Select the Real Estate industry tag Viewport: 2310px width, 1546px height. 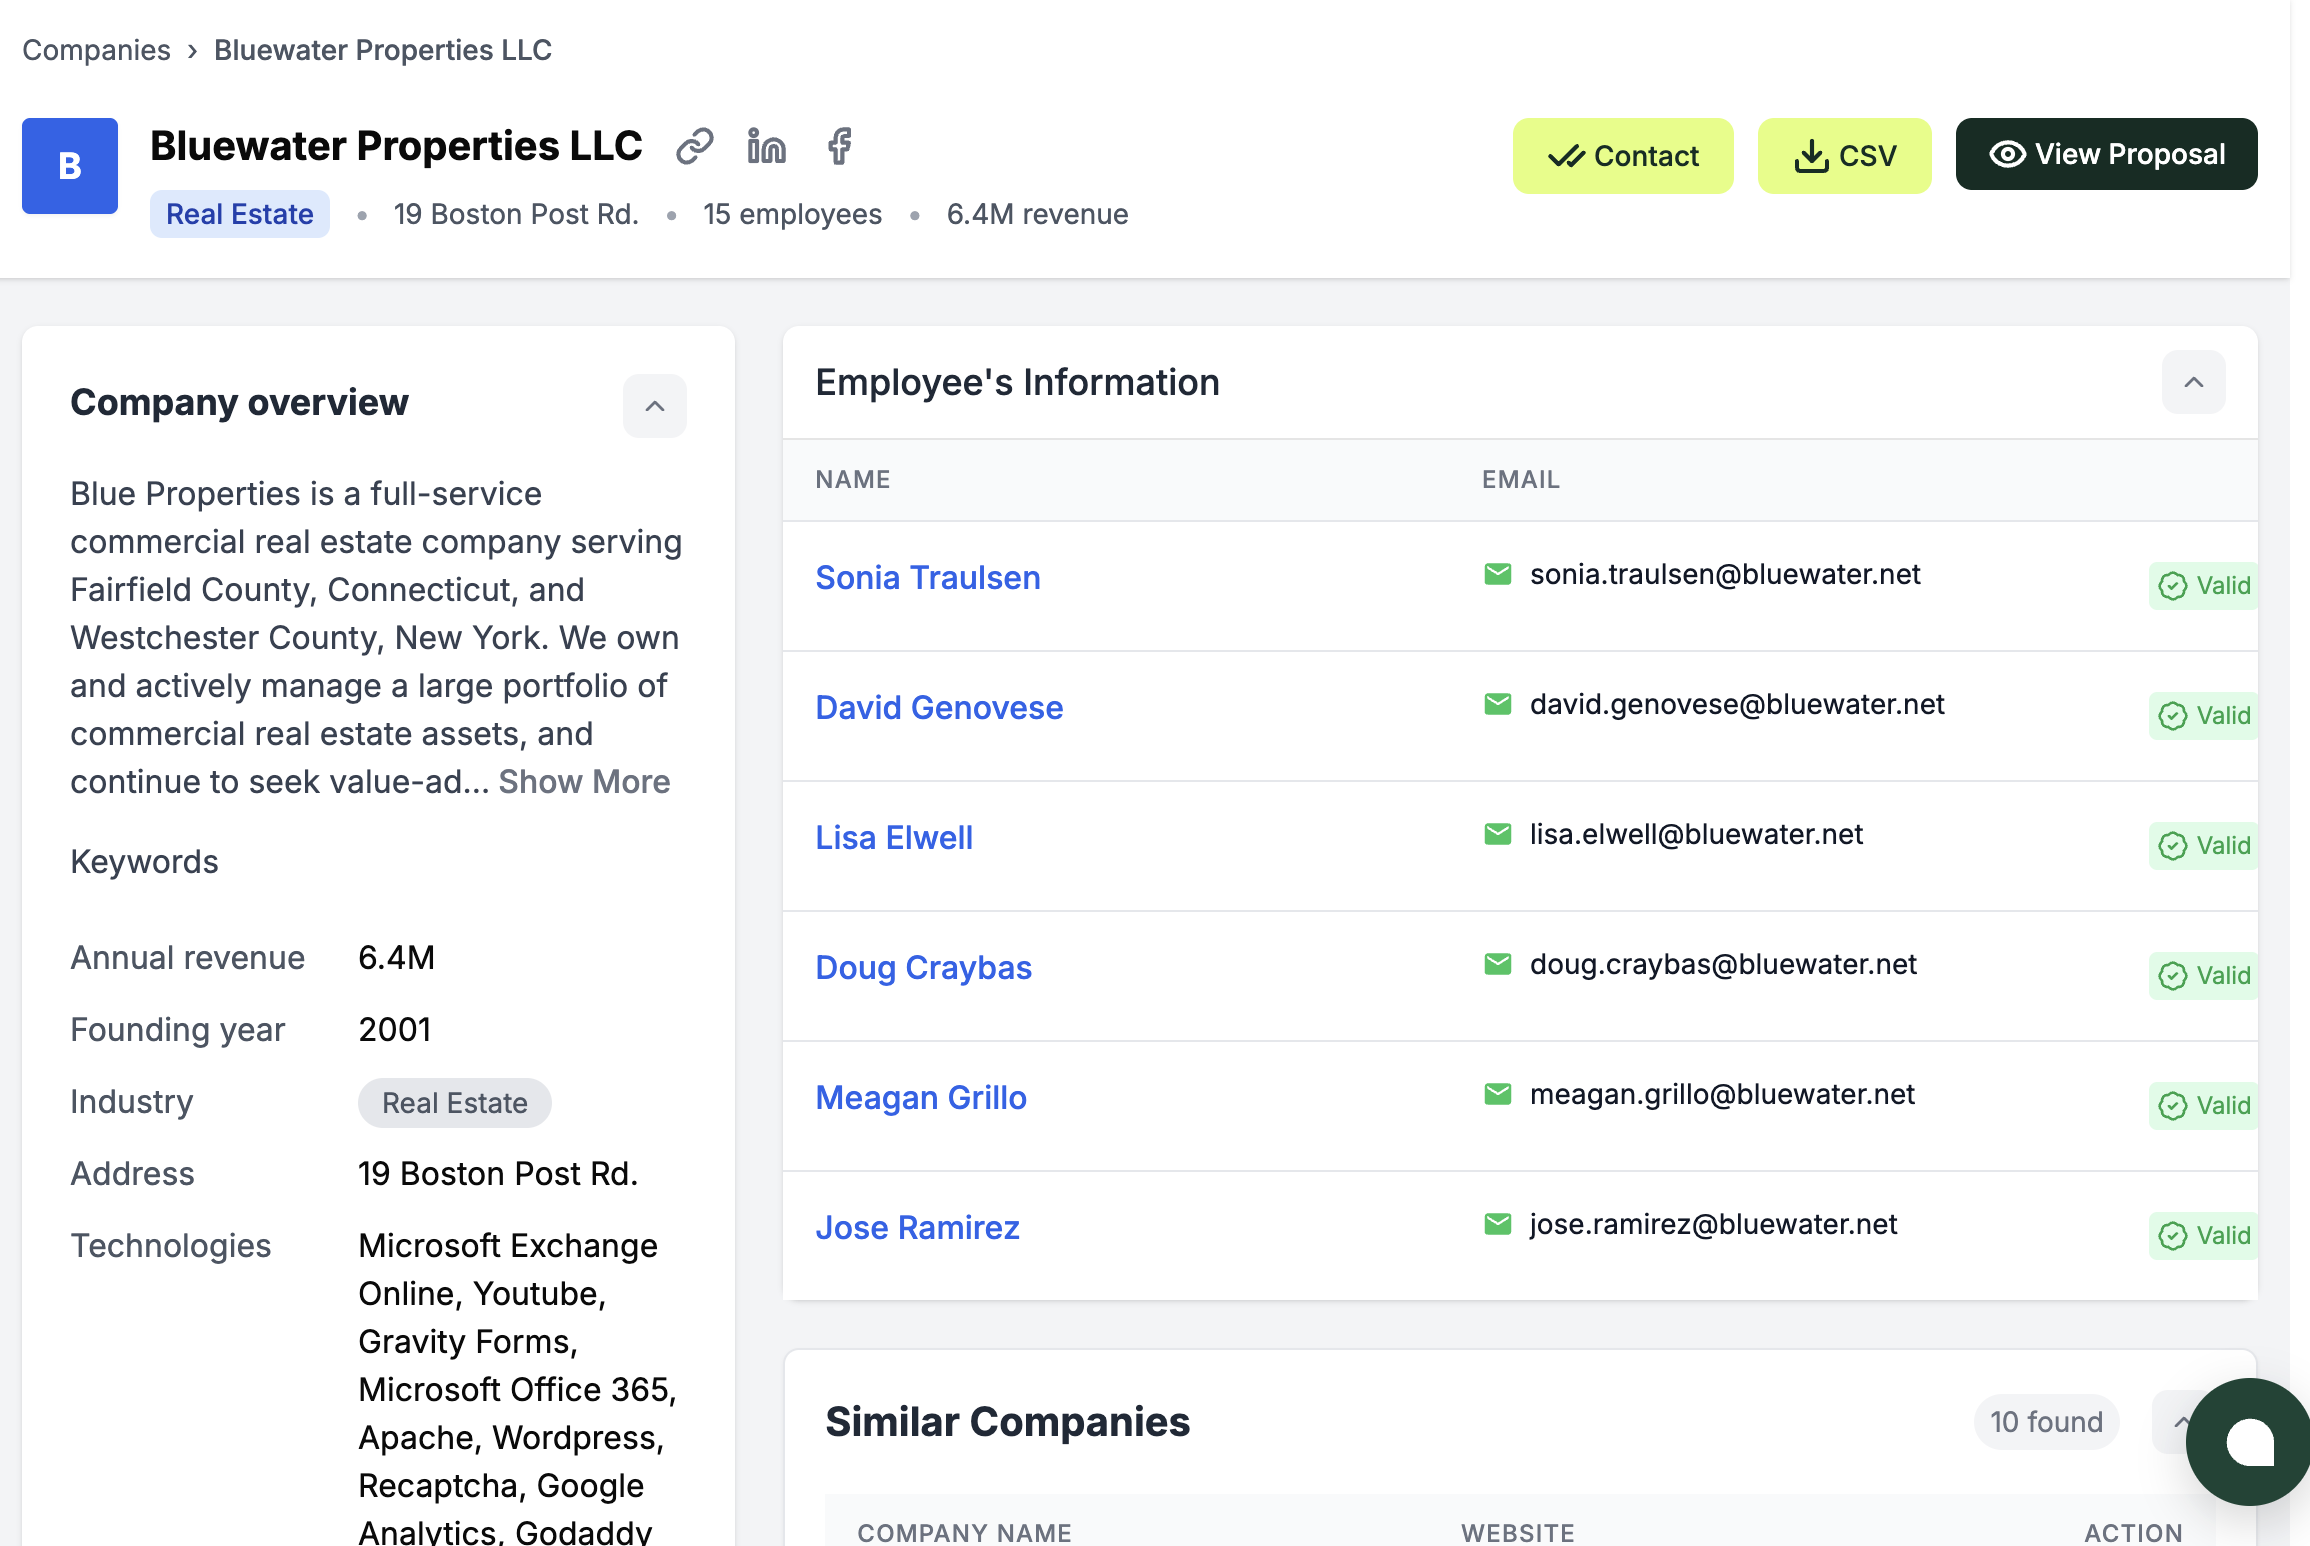coord(239,213)
